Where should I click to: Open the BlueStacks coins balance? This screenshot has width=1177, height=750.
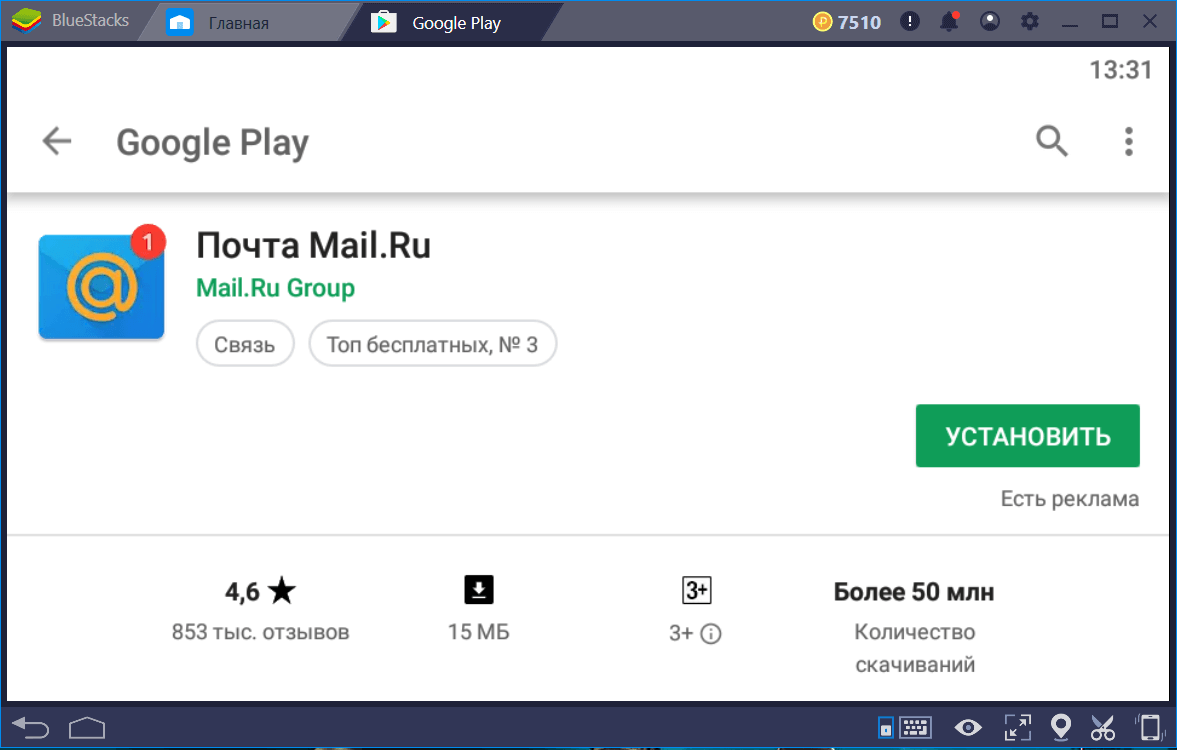pos(847,22)
